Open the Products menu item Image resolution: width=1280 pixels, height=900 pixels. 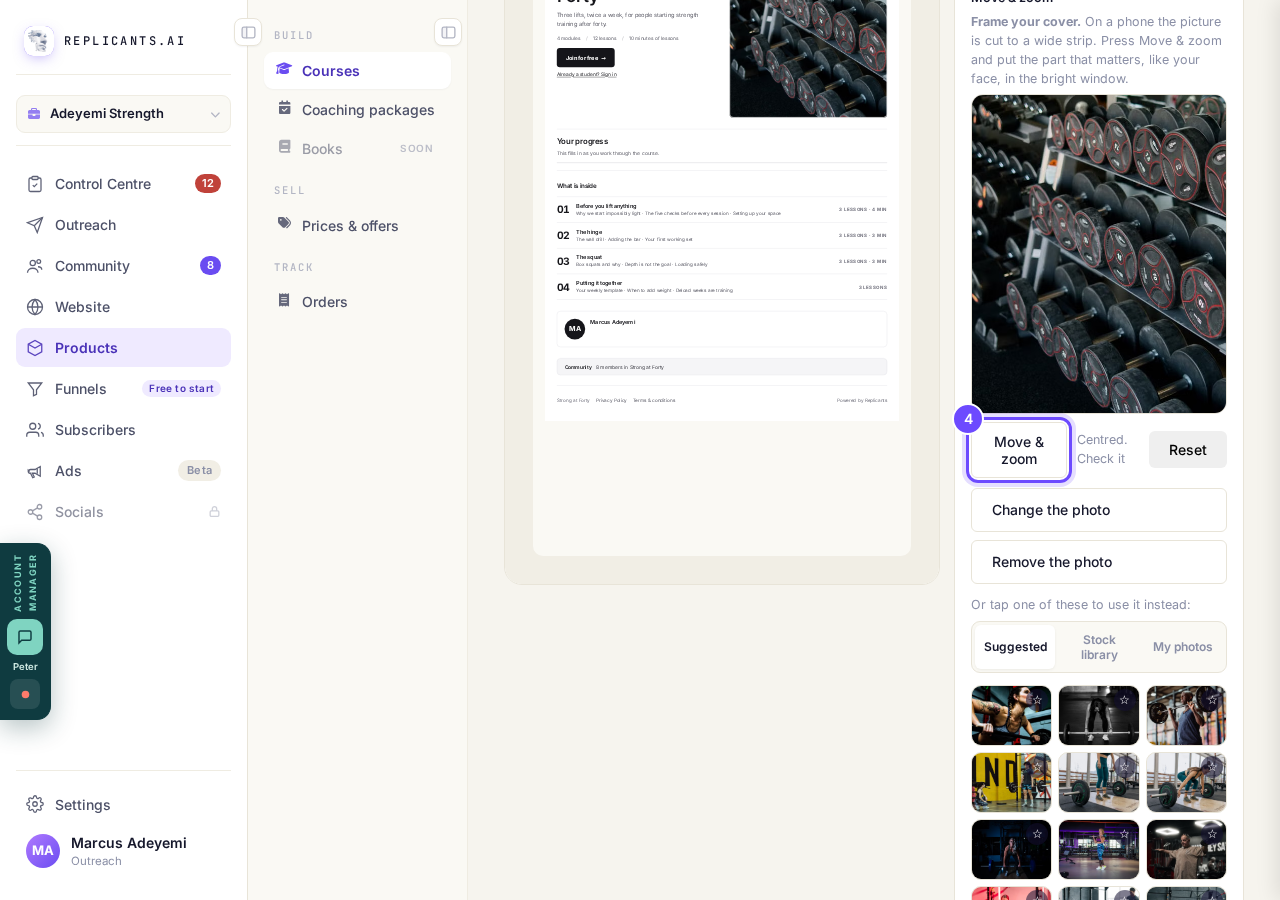(x=123, y=348)
